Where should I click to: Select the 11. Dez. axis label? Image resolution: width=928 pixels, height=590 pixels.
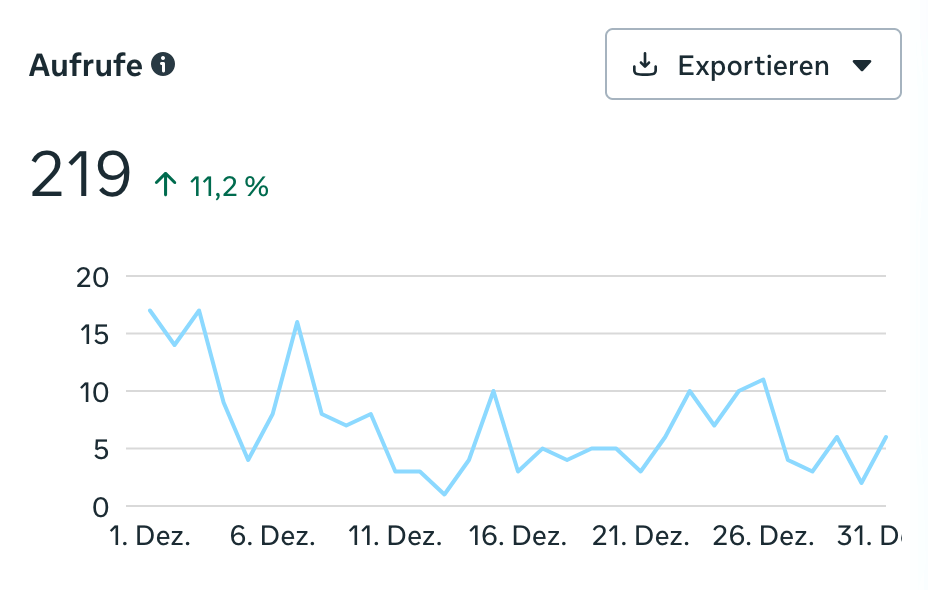pos(395,537)
